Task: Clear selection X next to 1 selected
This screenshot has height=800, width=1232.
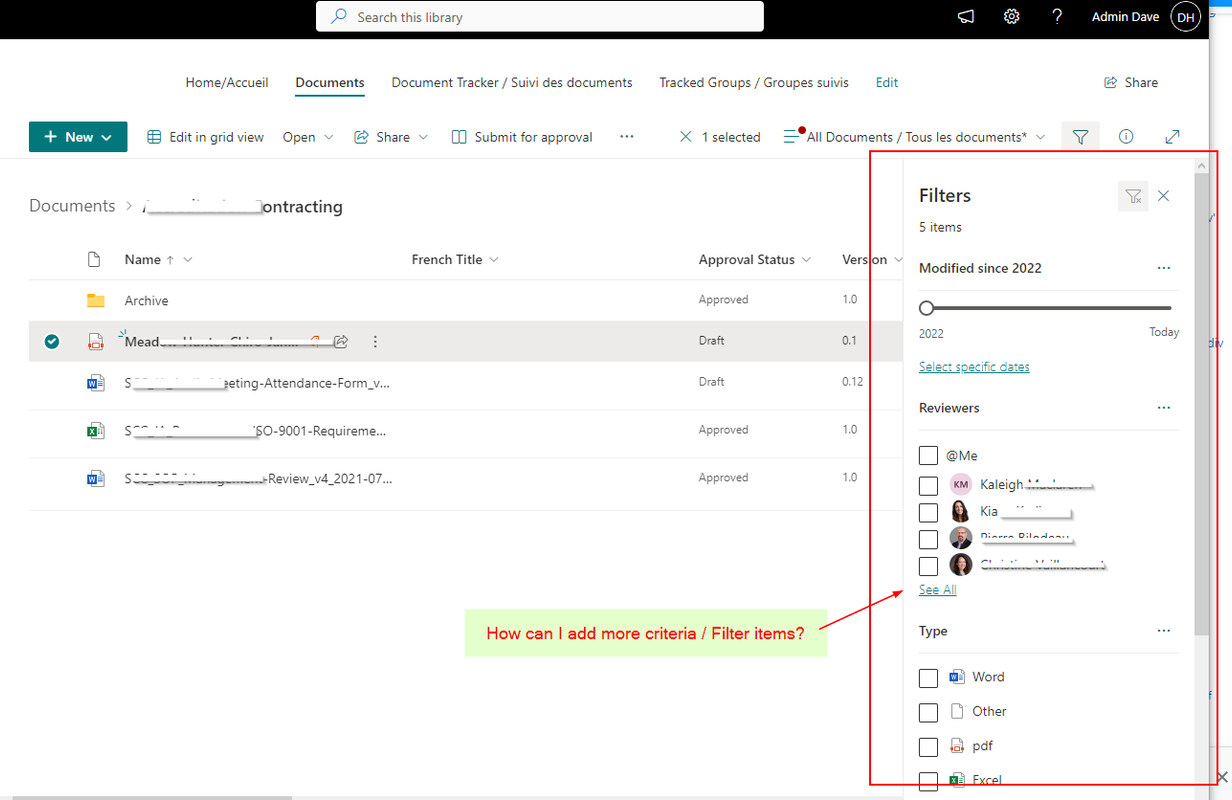Action: click(685, 137)
